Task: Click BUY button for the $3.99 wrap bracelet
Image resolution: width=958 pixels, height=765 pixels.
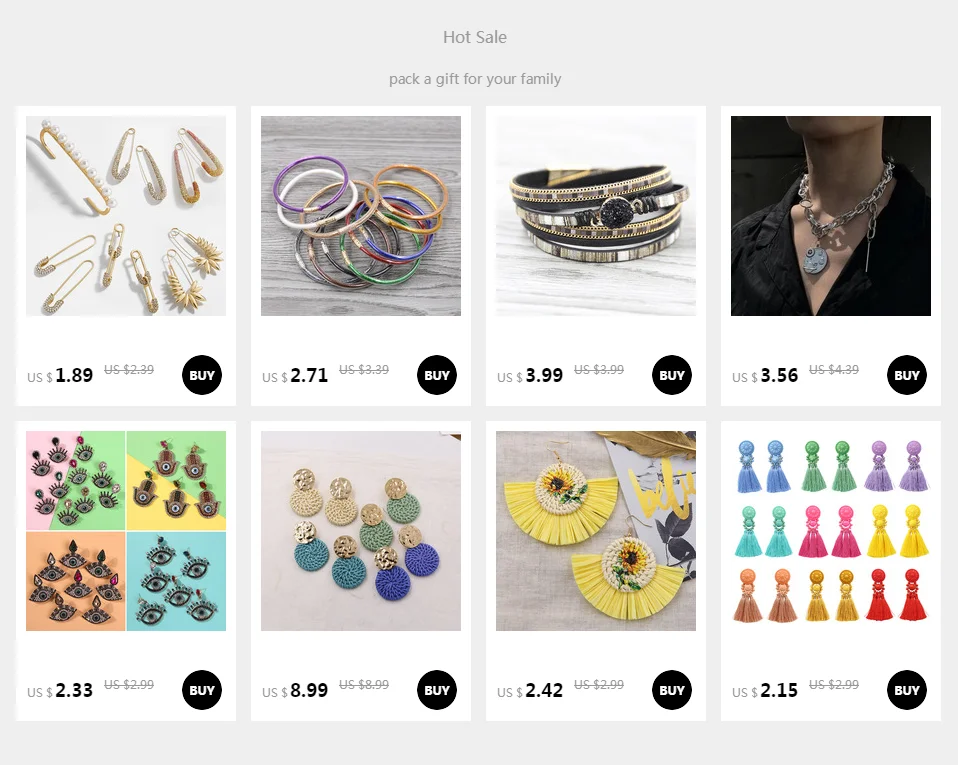Action: click(672, 375)
